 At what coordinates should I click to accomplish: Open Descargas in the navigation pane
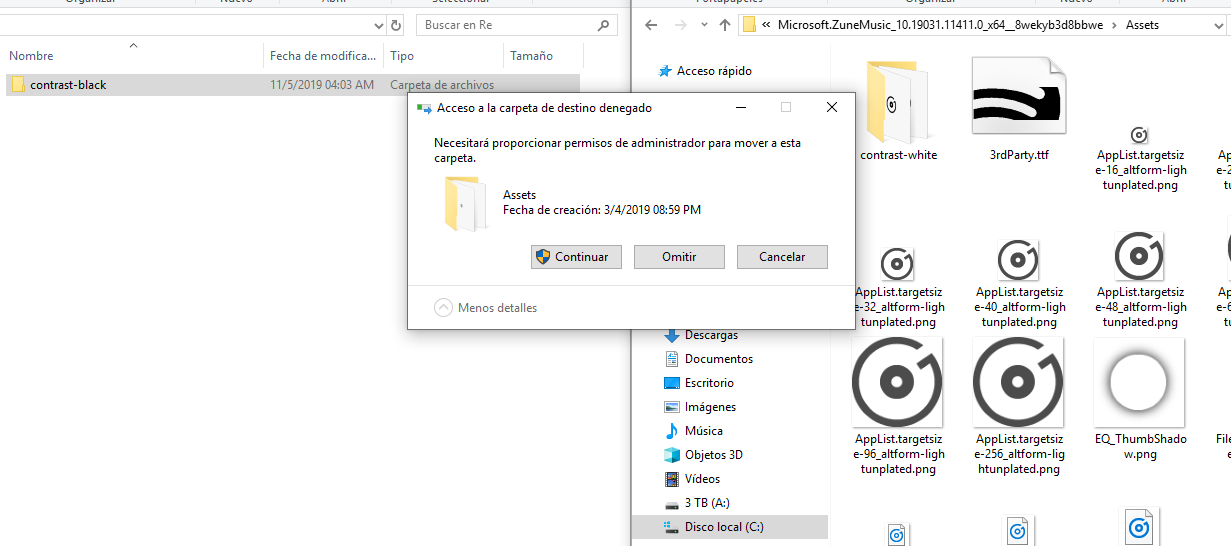tap(712, 335)
